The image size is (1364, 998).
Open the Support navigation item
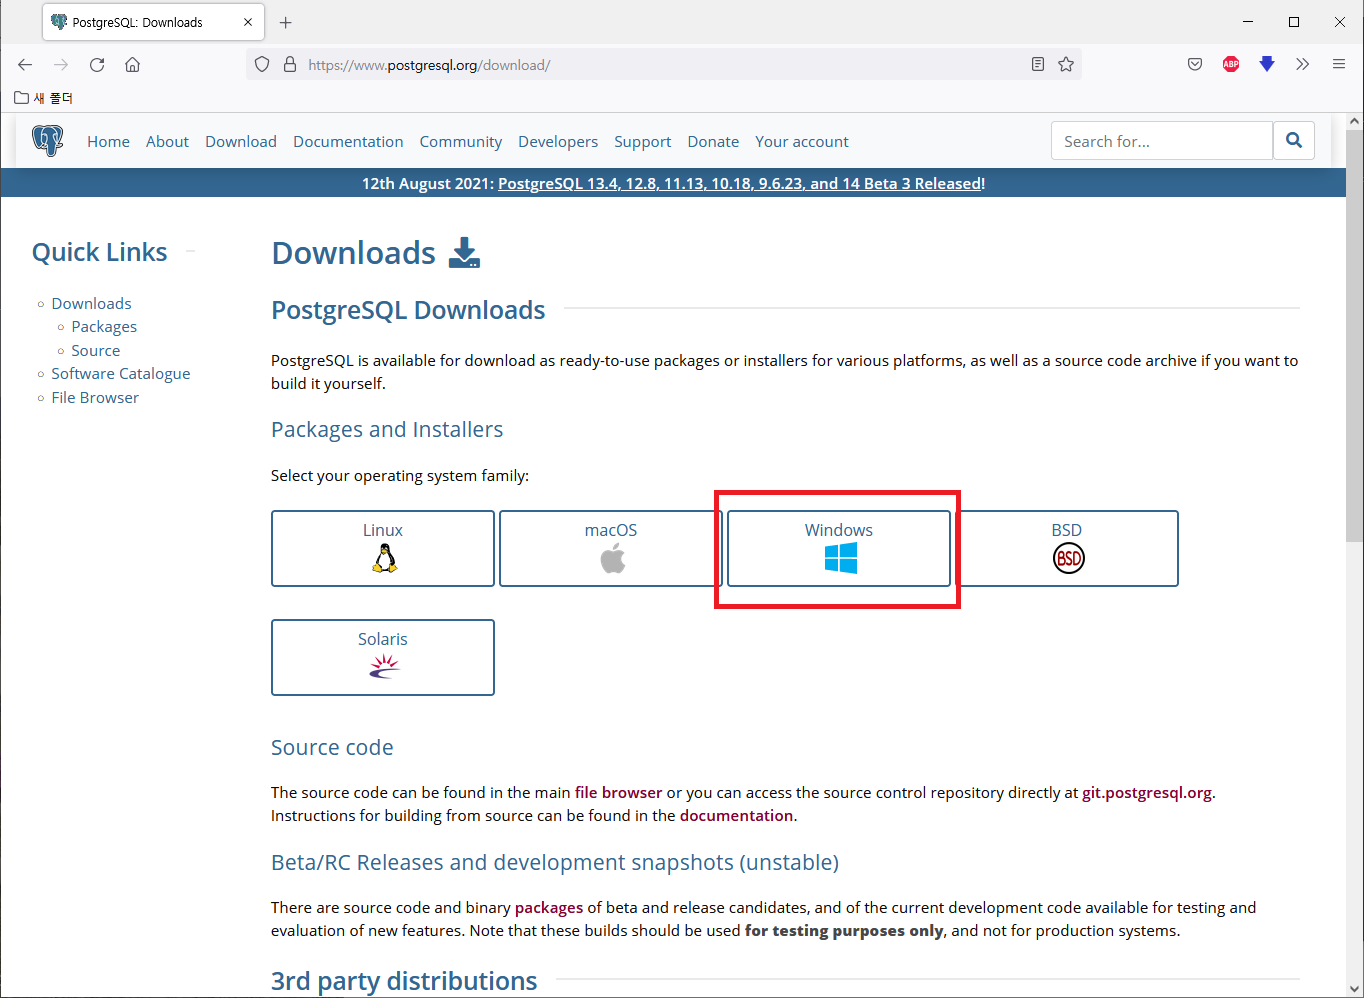643,141
